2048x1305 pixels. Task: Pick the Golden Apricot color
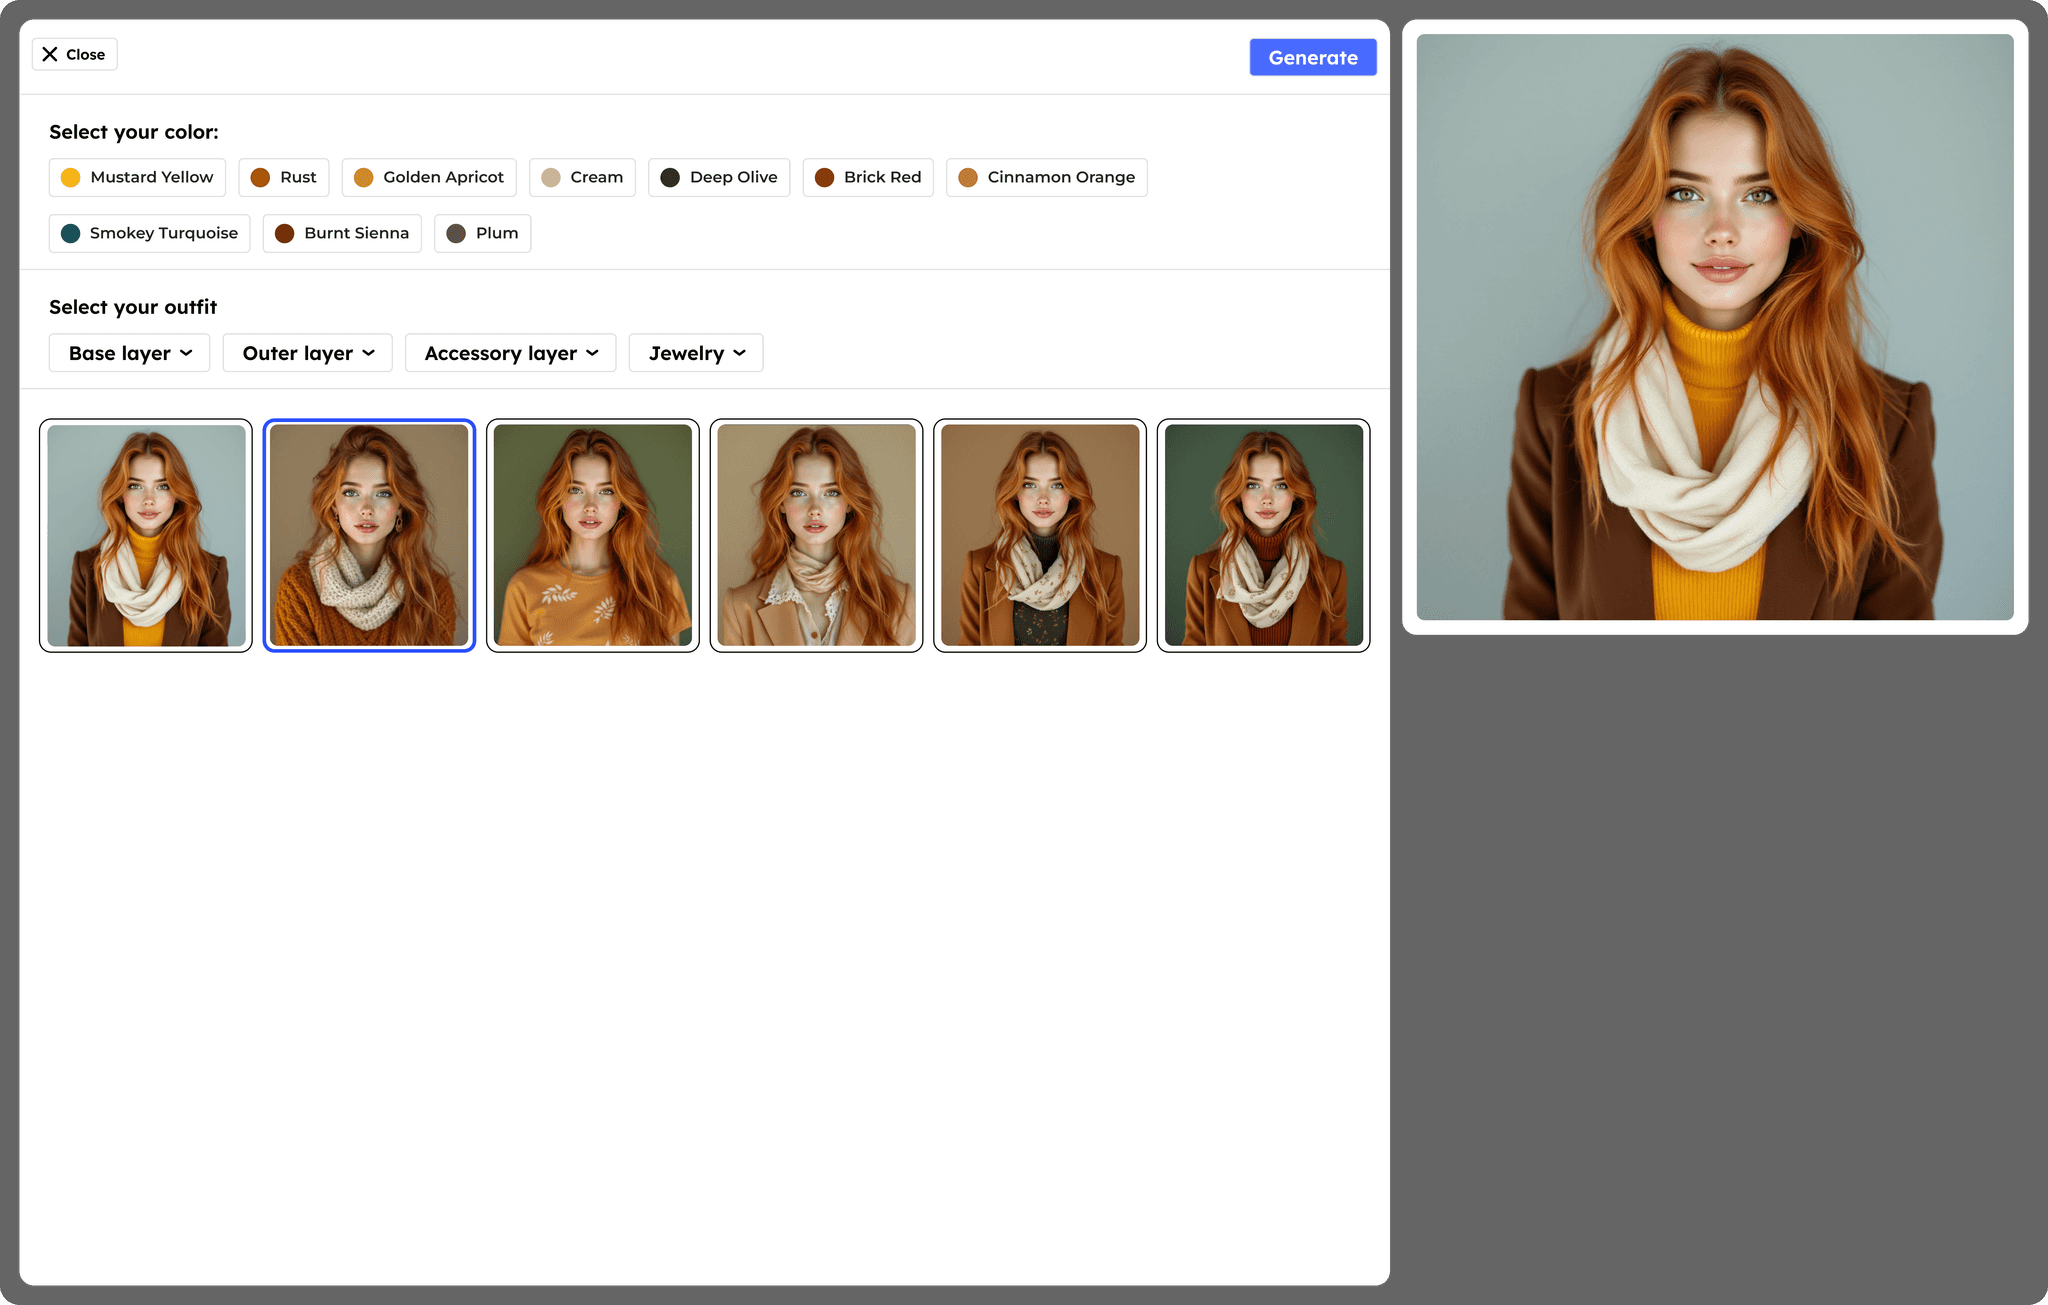click(x=429, y=177)
